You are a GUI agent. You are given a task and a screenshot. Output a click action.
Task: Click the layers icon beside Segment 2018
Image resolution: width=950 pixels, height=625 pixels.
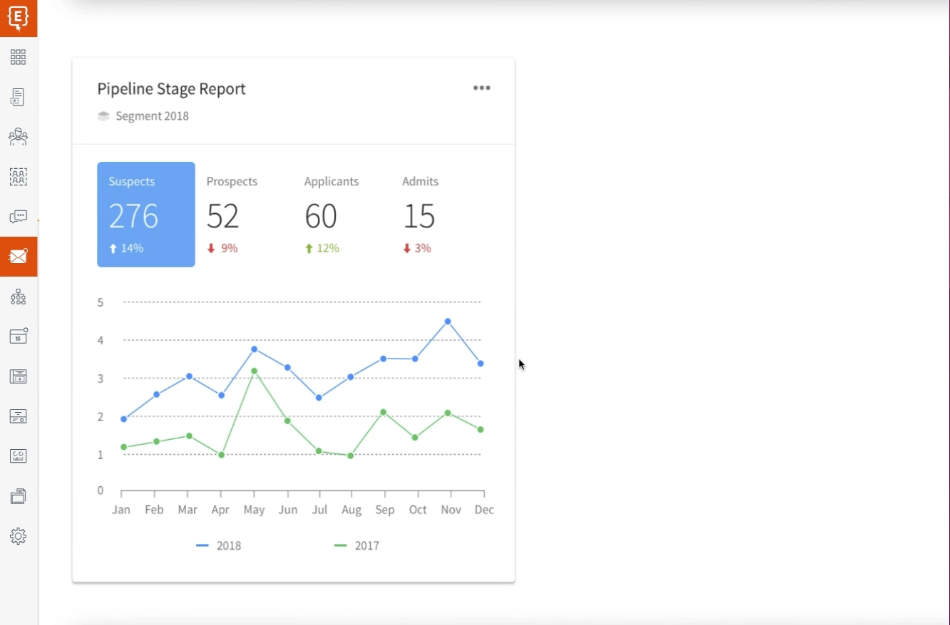[x=104, y=116]
